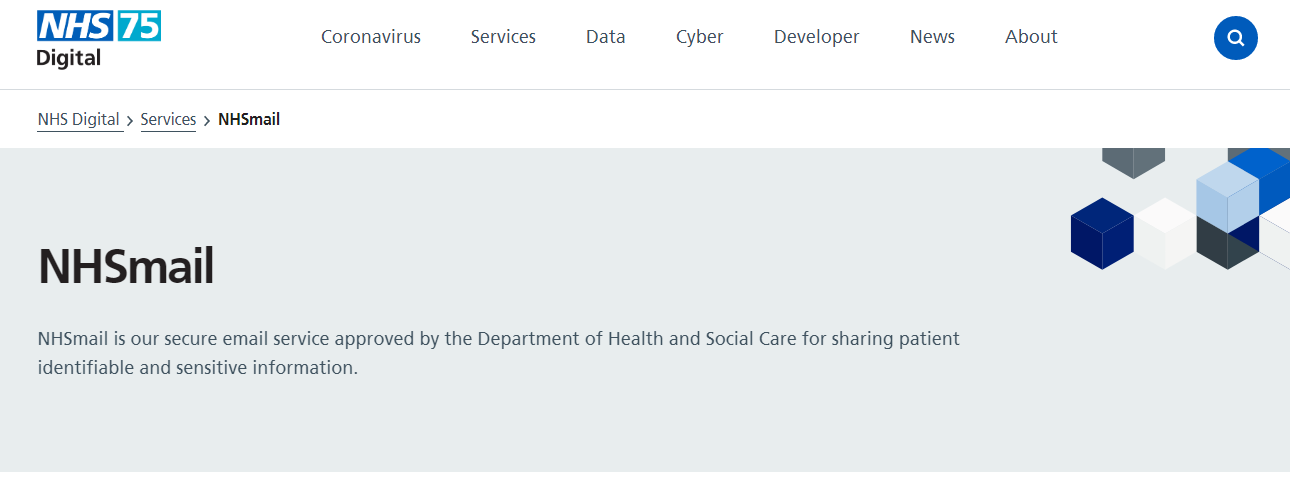Screen dimensions: 1290x501
Task: Open Services in the top navigation
Action: click(x=503, y=37)
